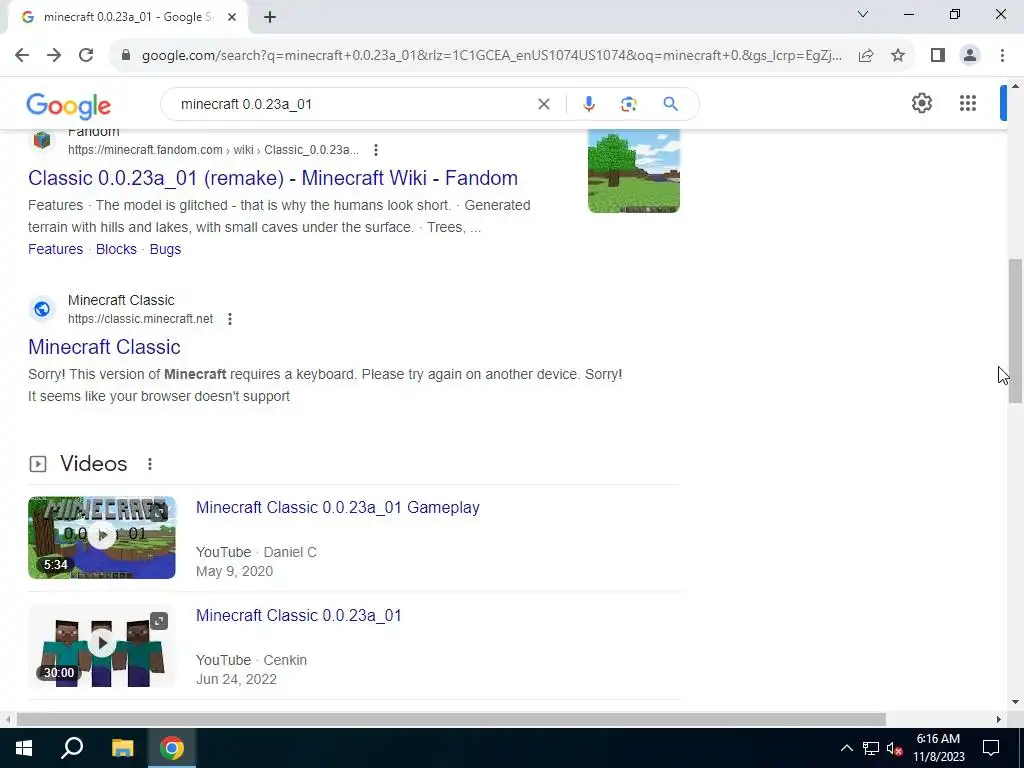Image resolution: width=1024 pixels, height=768 pixels.
Task: Click the Fandom site favicon
Action: [42, 140]
